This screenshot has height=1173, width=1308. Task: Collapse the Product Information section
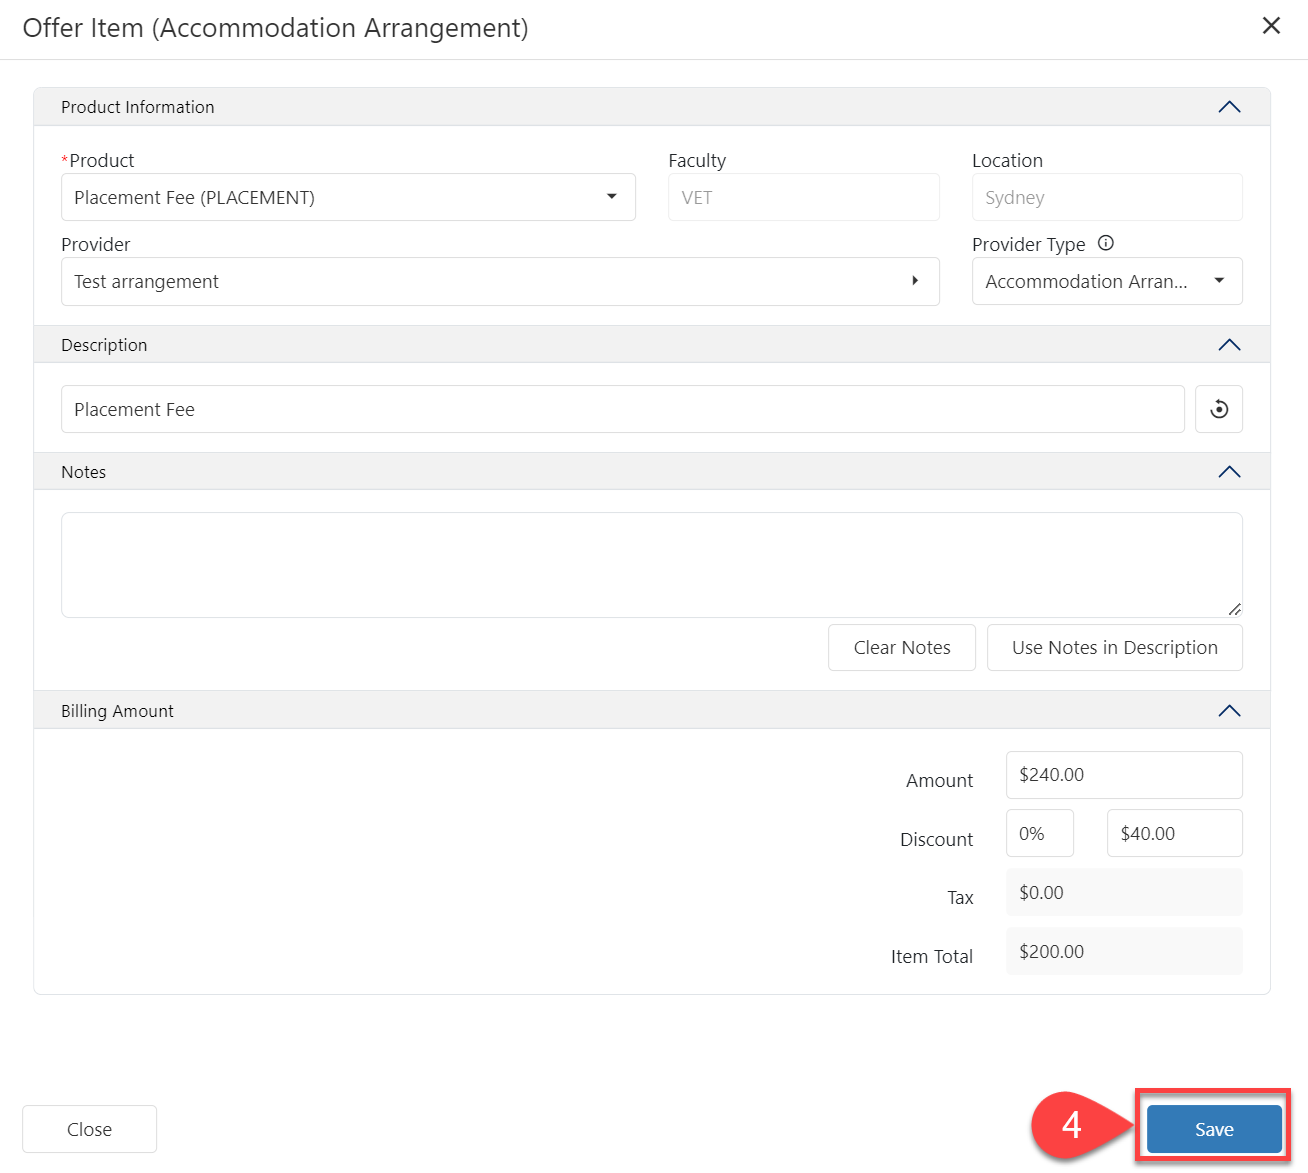(x=1229, y=107)
